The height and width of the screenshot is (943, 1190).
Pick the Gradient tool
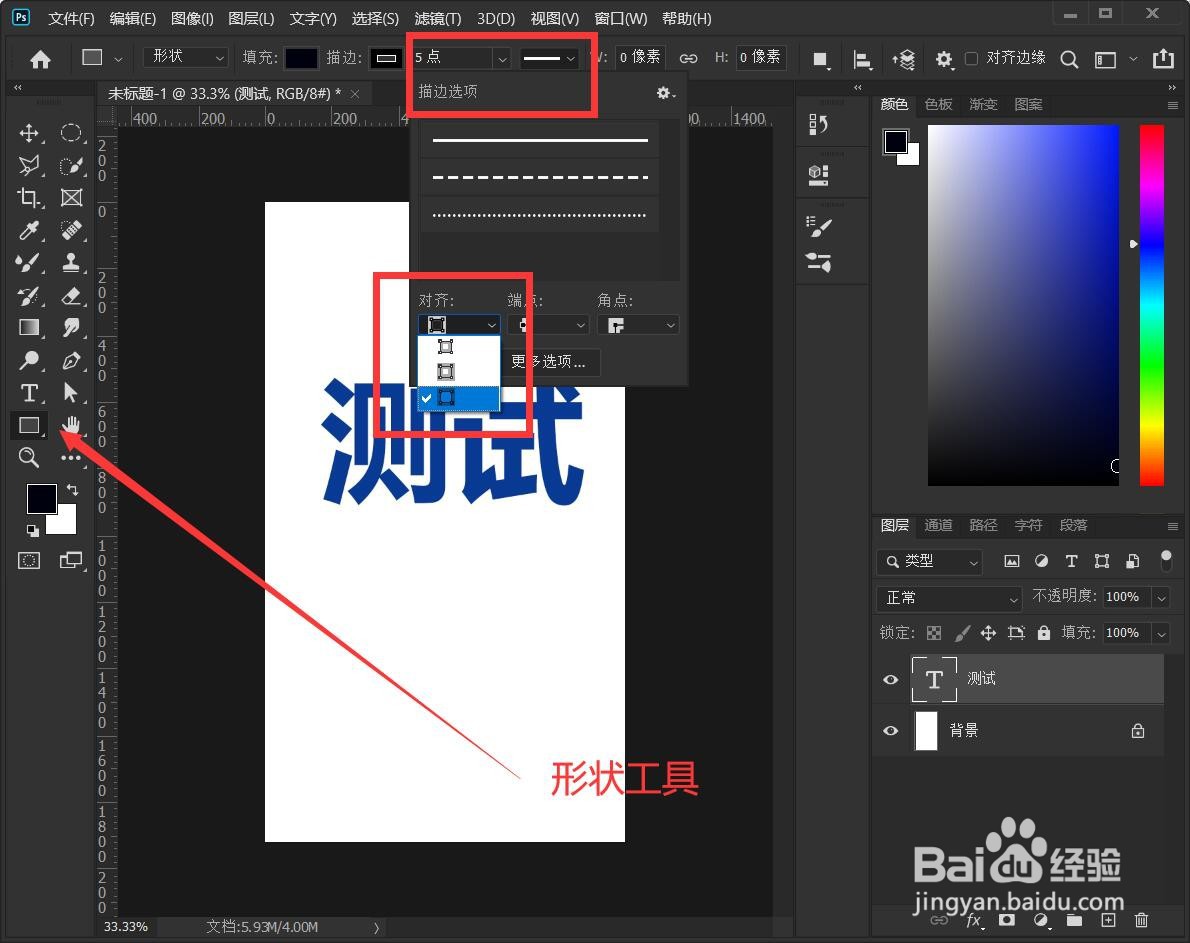28,327
